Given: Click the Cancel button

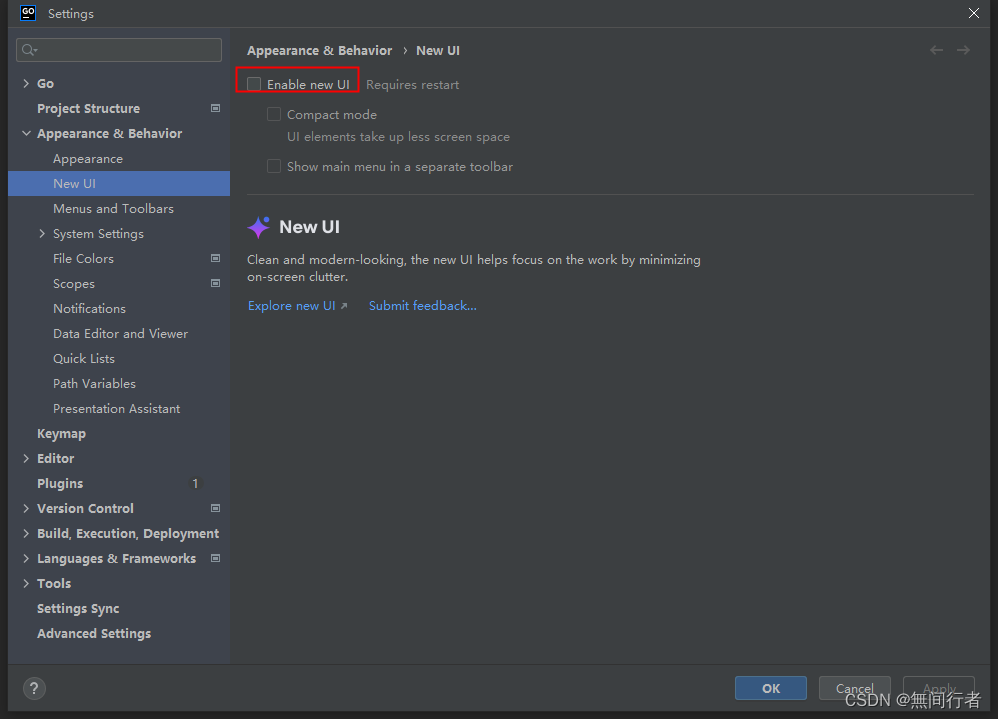Looking at the screenshot, I should coord(854,688).
